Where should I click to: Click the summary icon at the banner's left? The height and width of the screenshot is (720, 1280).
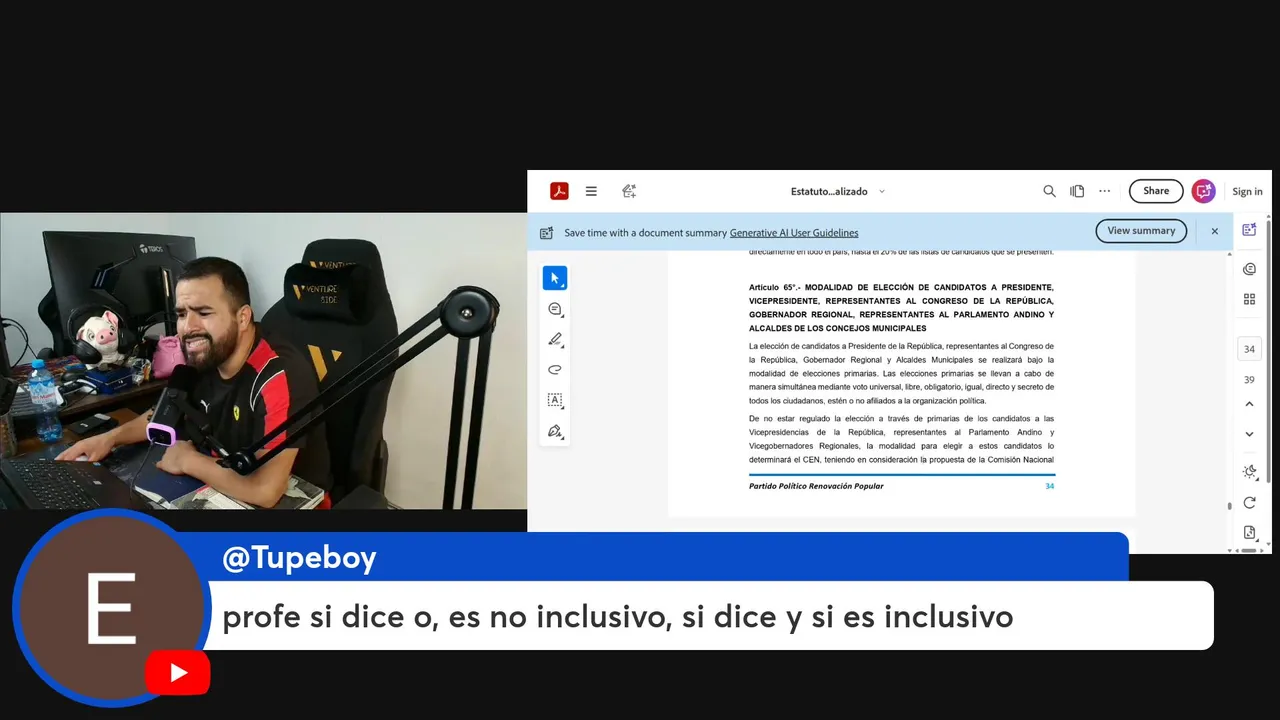click(x=546, y=233)
